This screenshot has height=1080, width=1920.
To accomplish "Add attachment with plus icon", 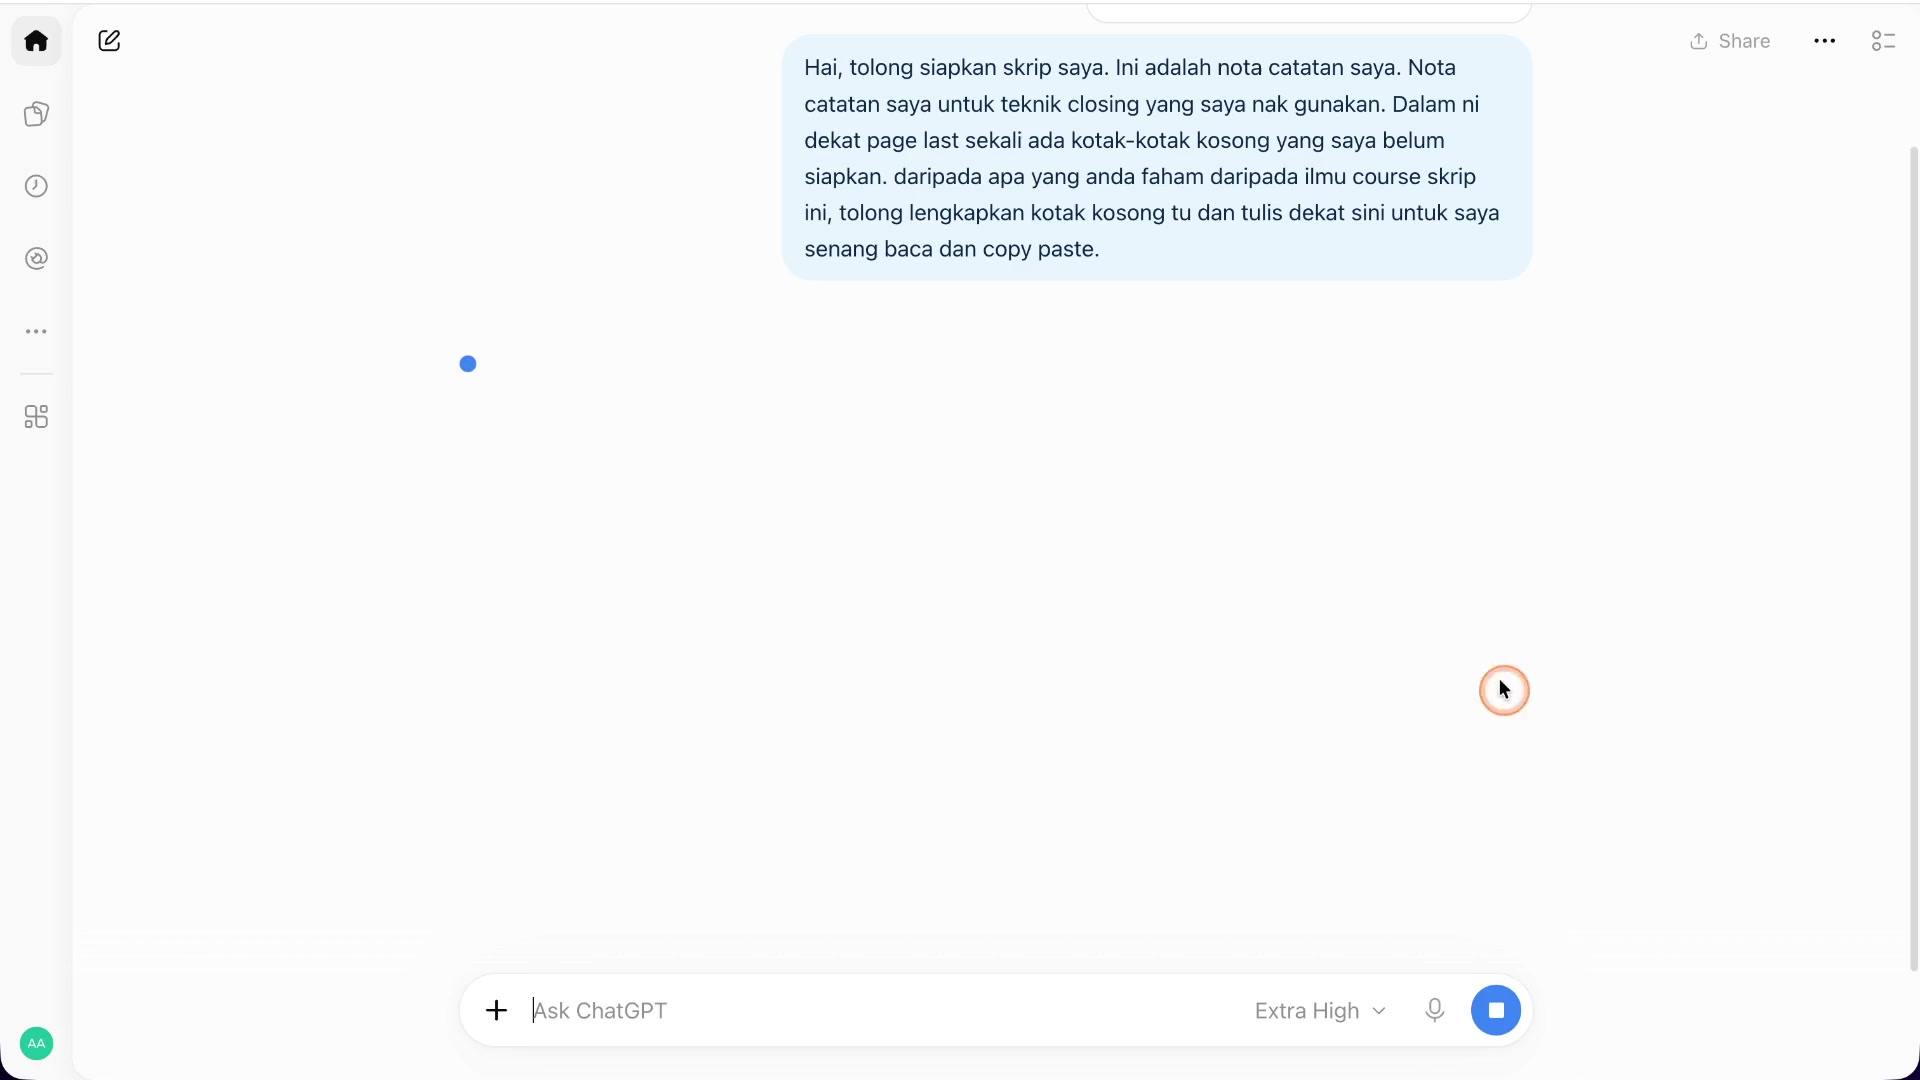I will point(496,1010).
